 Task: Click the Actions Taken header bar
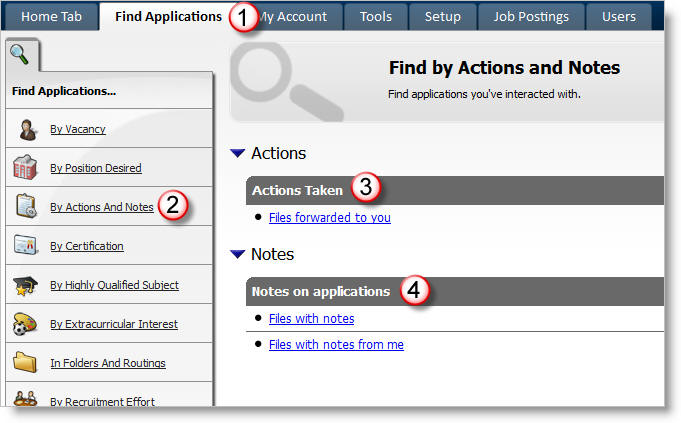[455, 190]
